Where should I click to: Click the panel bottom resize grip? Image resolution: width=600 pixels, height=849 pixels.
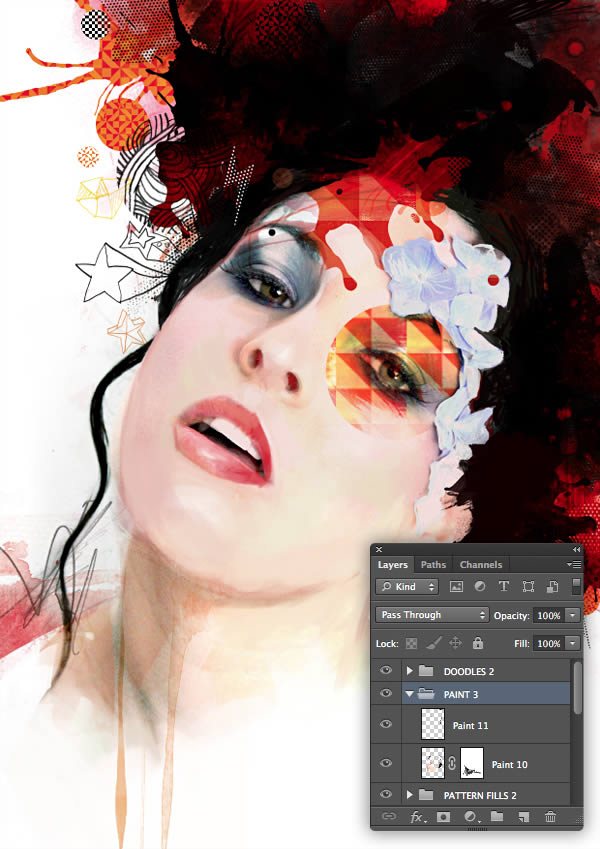[x=477, y=828]
